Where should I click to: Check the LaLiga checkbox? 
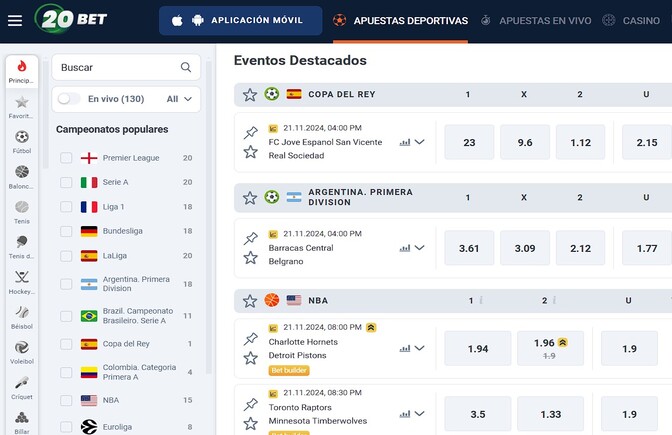click(66, 256)
